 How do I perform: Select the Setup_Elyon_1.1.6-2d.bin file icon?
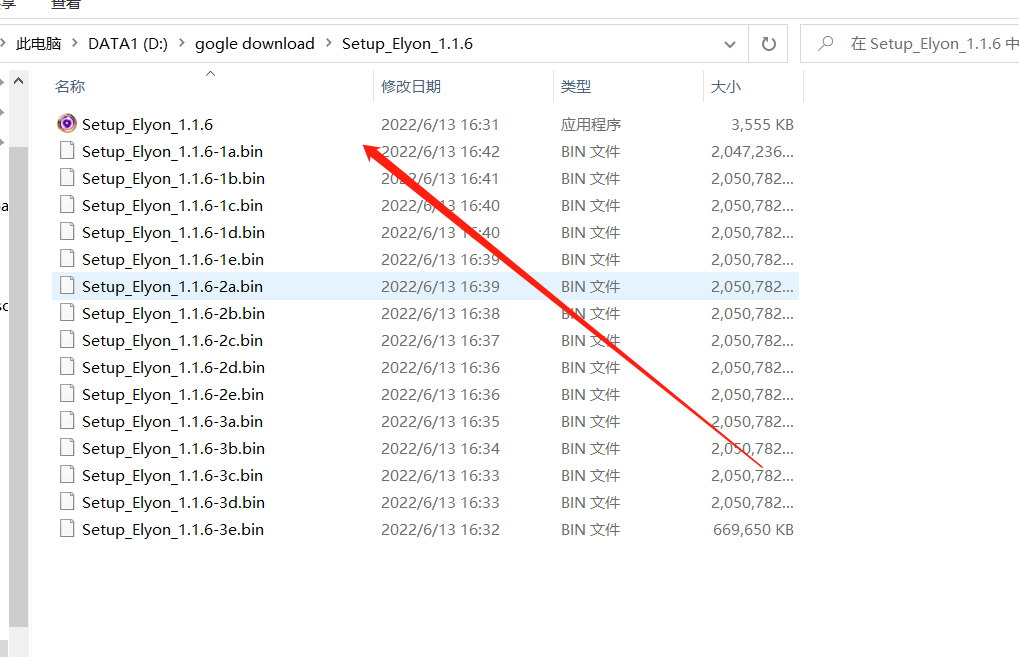pos(67,367)
